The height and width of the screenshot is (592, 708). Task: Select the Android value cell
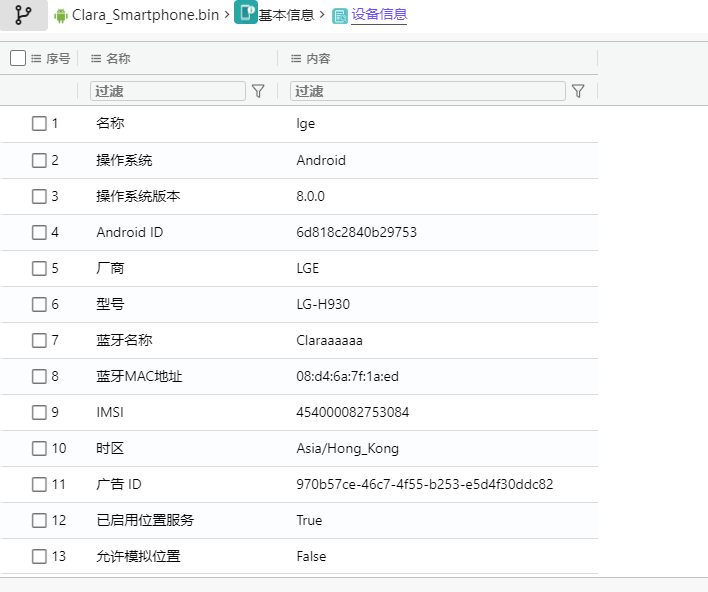(x=321, y=160)
